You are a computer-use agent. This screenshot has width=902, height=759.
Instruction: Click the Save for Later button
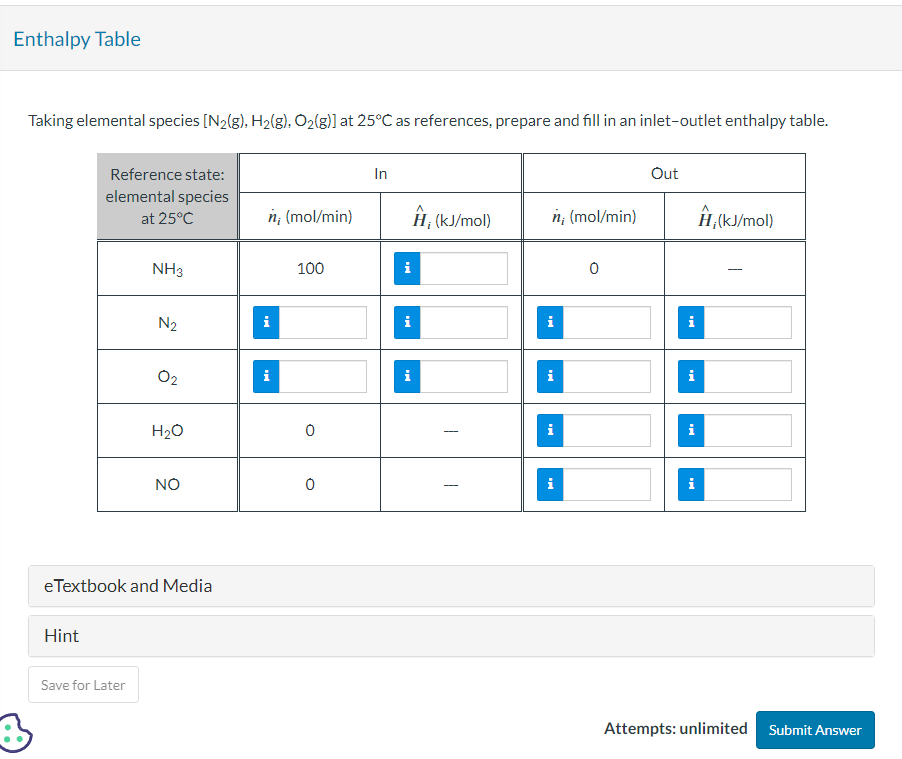pyautogui.click(x=83, y=685)
